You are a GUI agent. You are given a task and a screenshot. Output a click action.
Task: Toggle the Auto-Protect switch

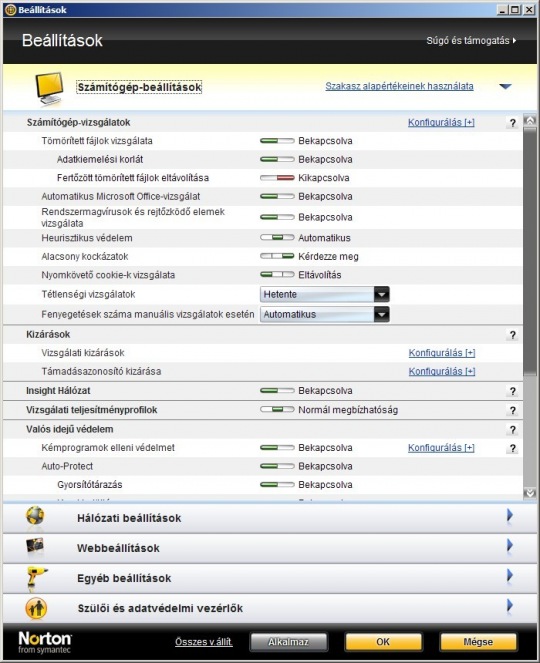pyautogui.click(x=277, y=466)
